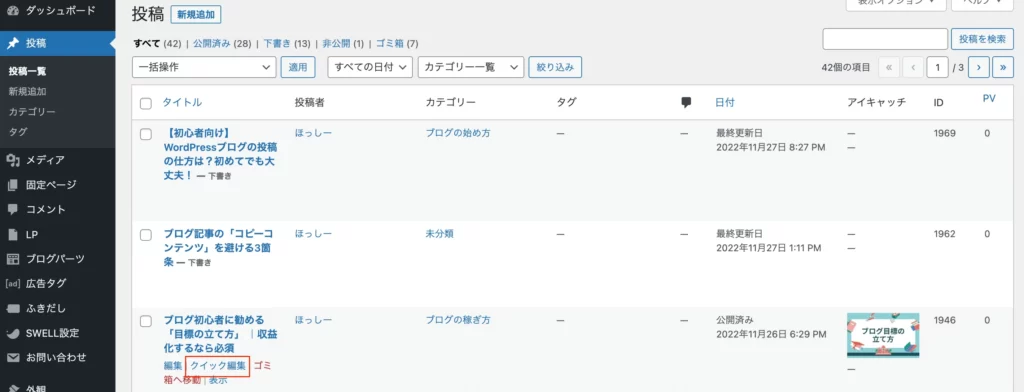This screenshot has height=392, width=1024.
Task: Toggle the select-all checkbox in table header
Action: click(146, 103)
